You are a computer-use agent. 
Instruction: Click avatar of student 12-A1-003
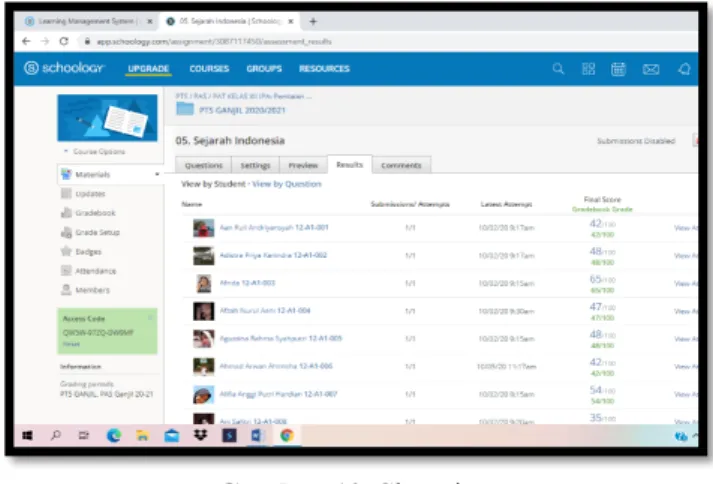click(x=203, y=283)
